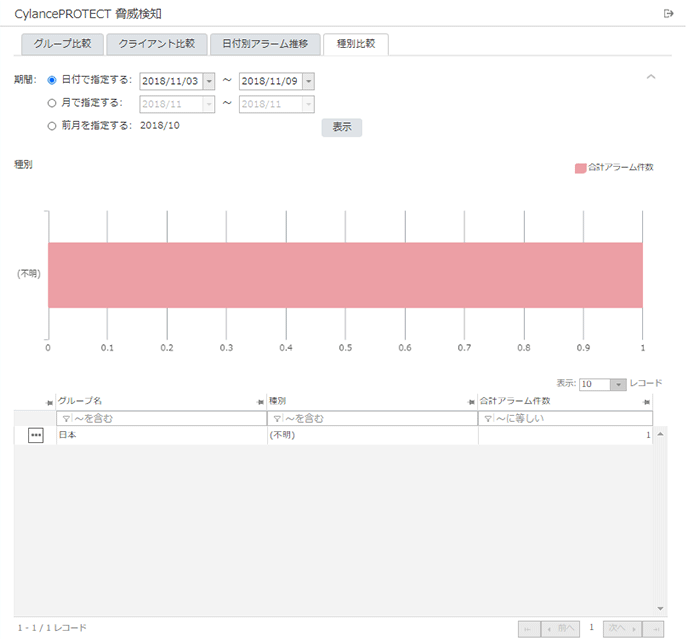Open the records per page dropdown

618,384
